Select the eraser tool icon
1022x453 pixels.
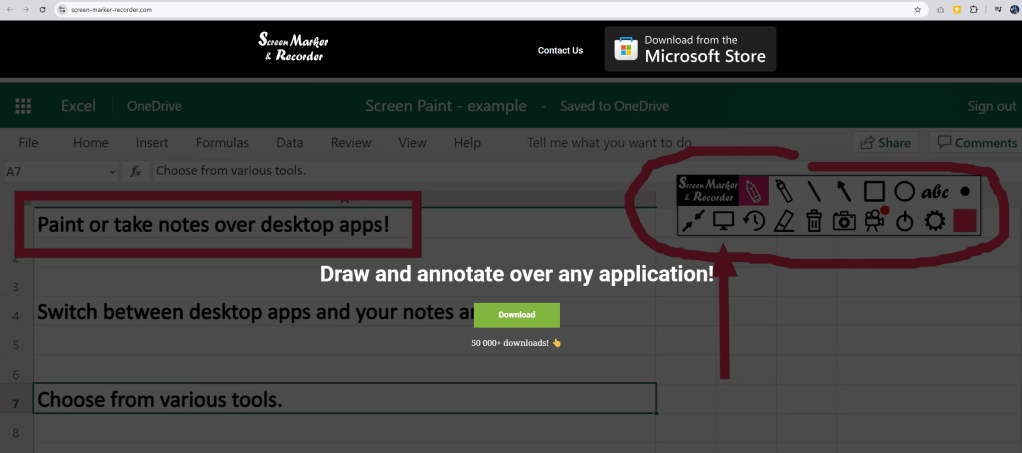(784, 221)
